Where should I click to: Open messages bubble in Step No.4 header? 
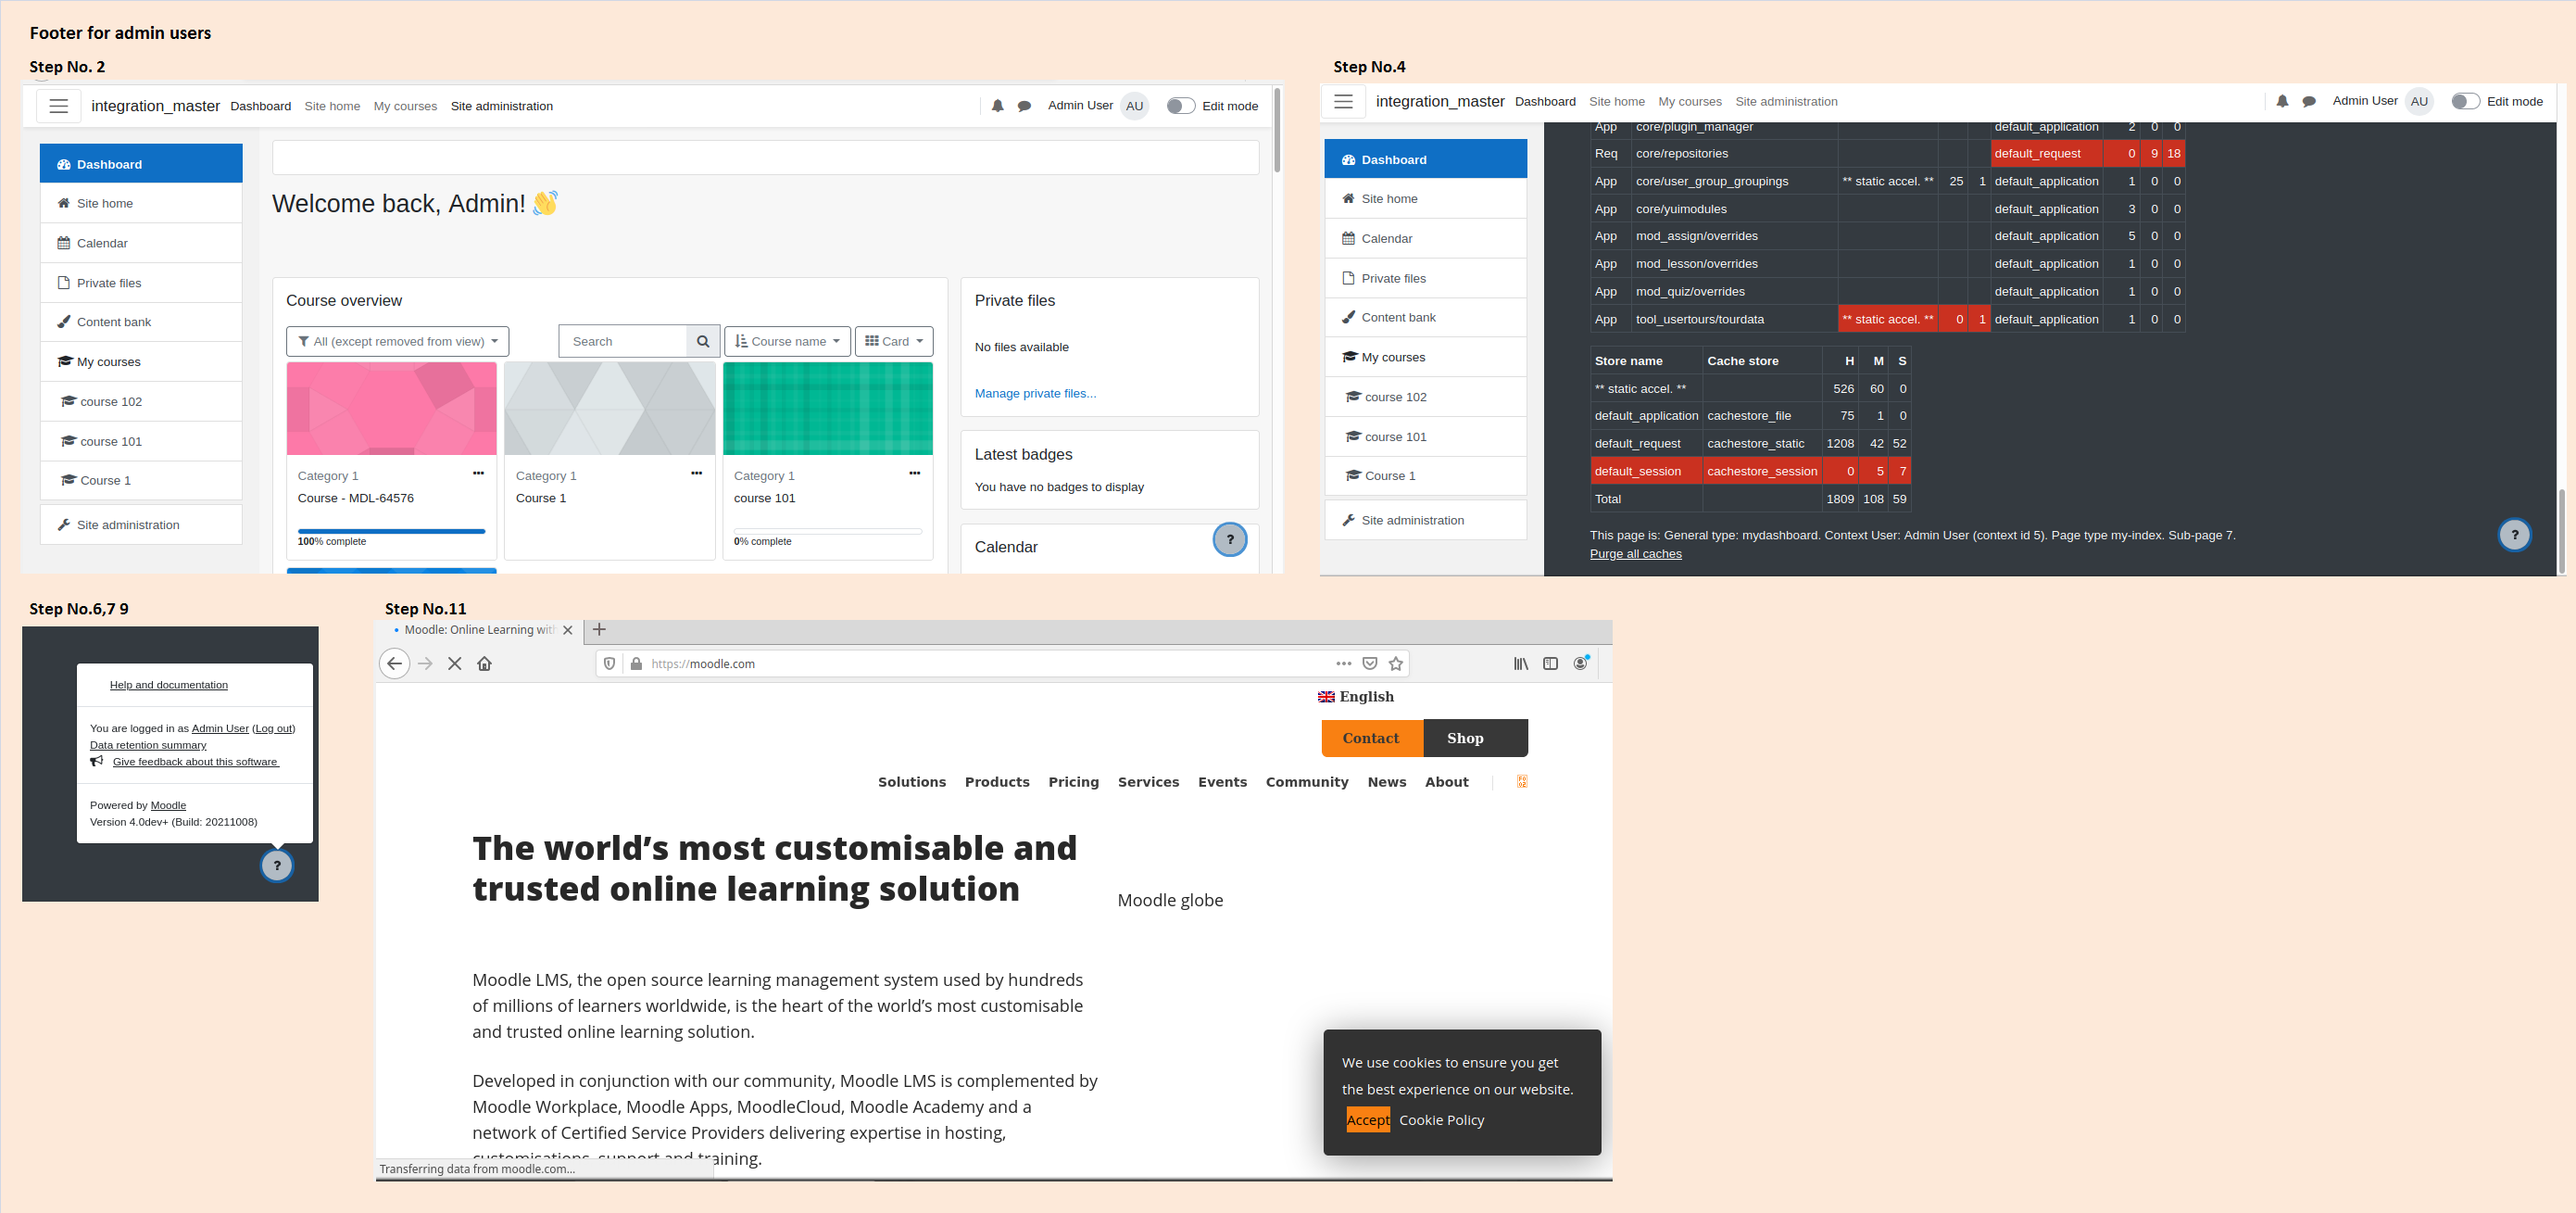2309,101
